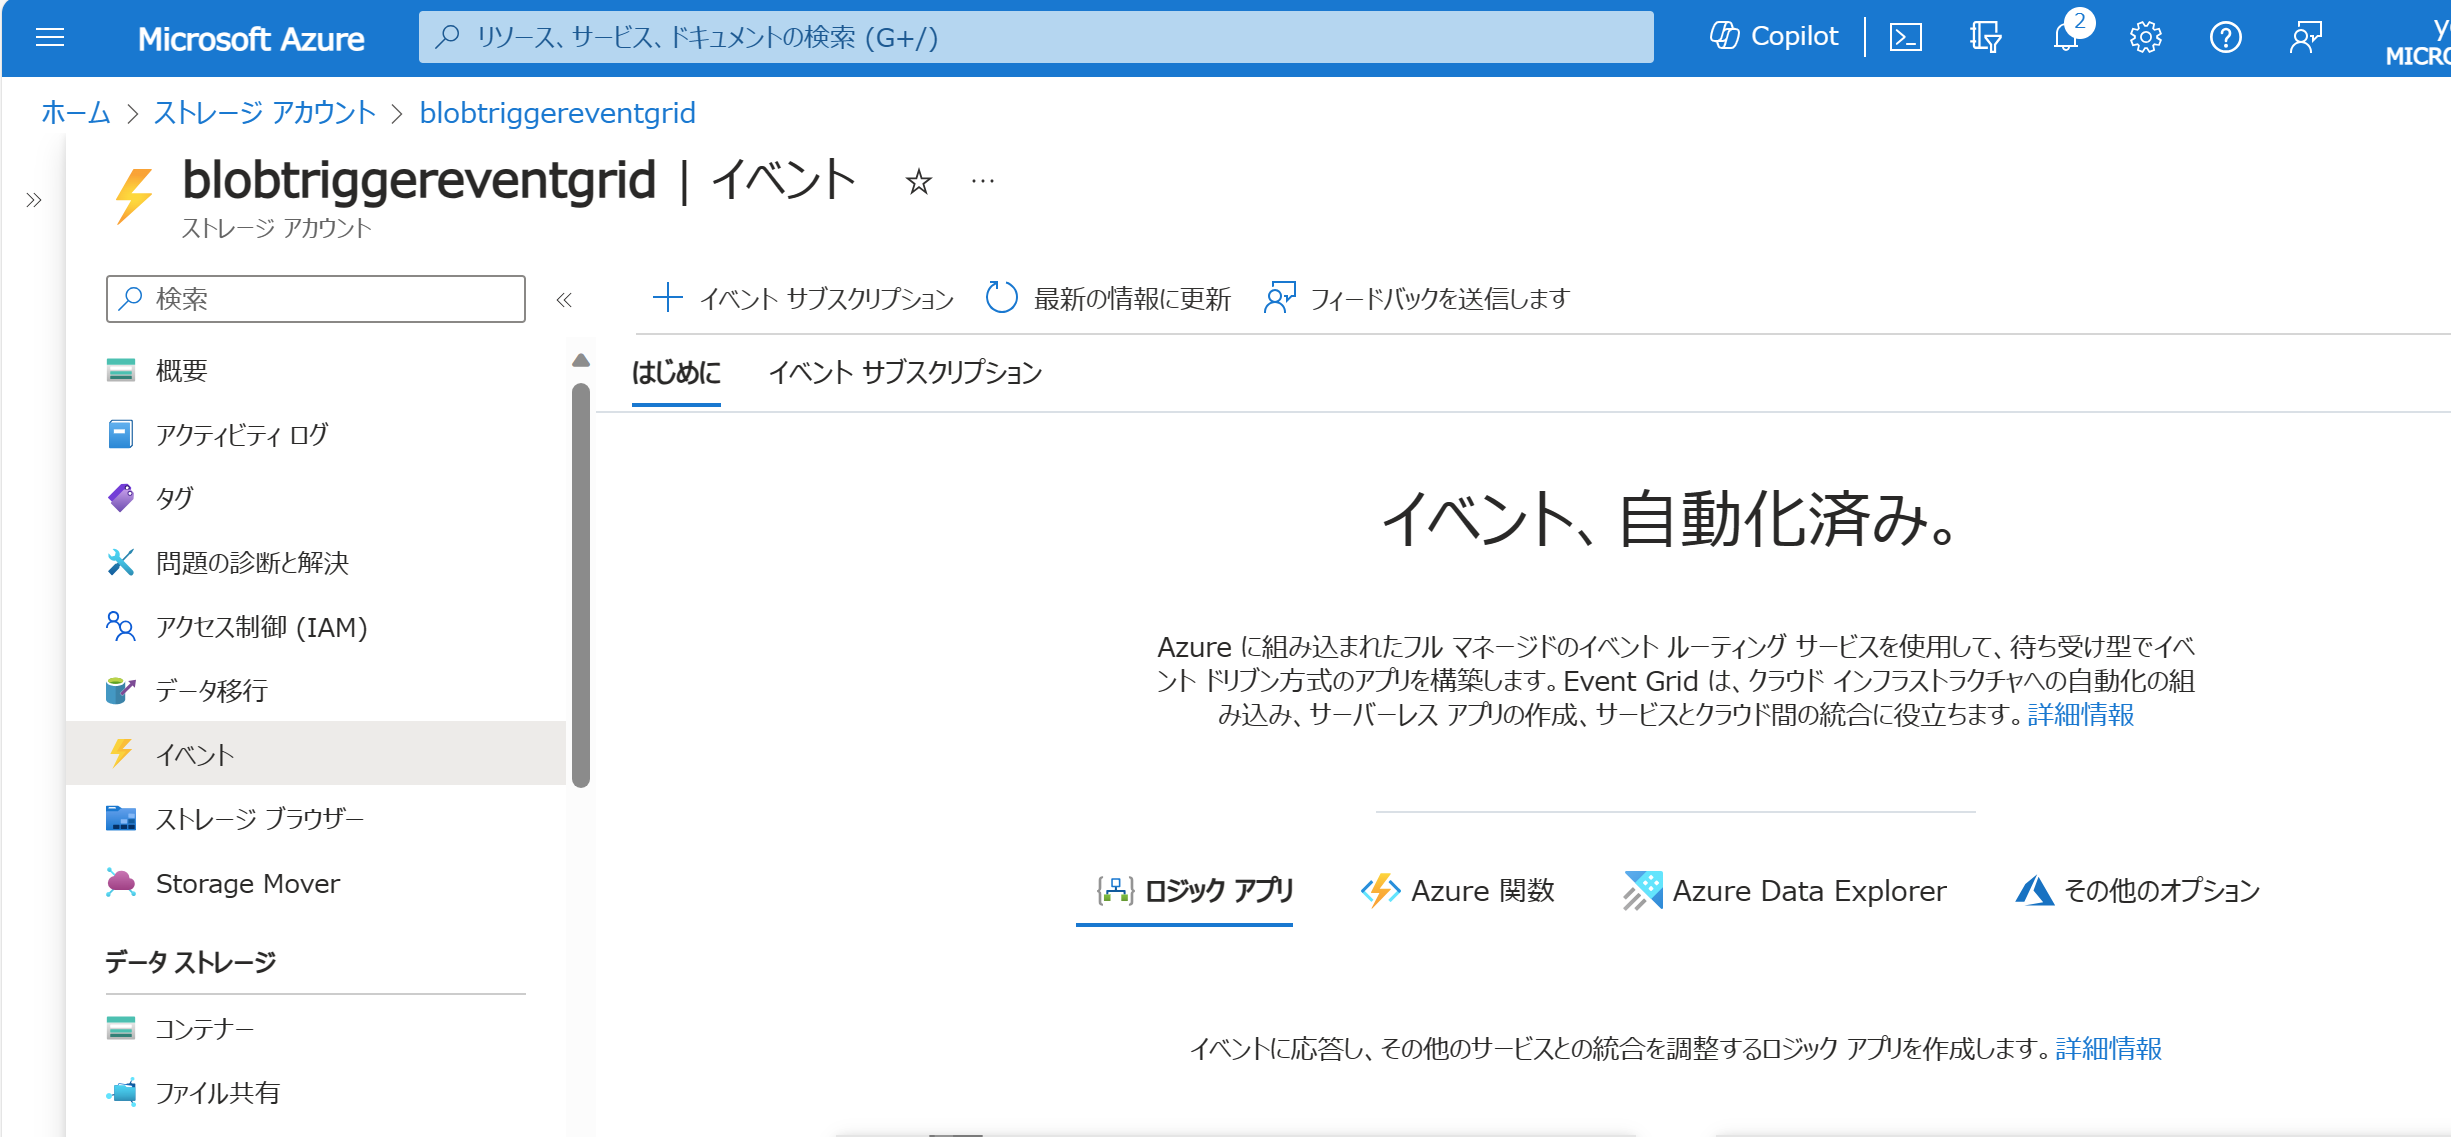2451x1137 pixels.
Task: Select the Azure 関数 option
Action: (1457, 891)
